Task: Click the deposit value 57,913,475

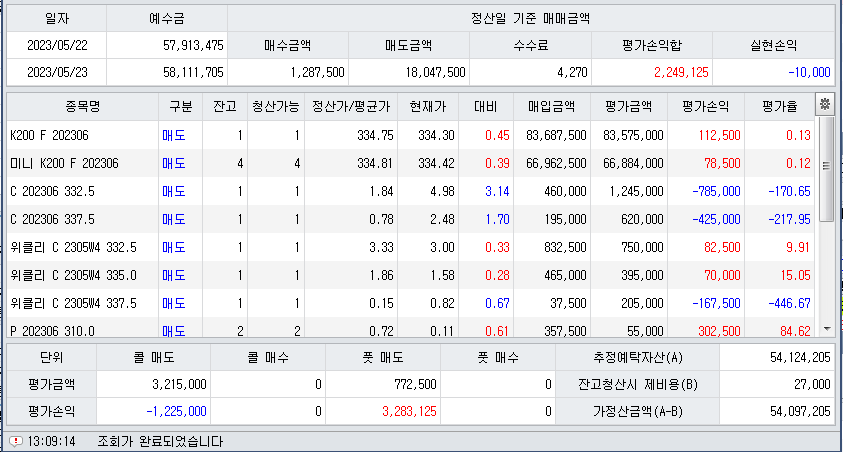Action: point(193,45)
